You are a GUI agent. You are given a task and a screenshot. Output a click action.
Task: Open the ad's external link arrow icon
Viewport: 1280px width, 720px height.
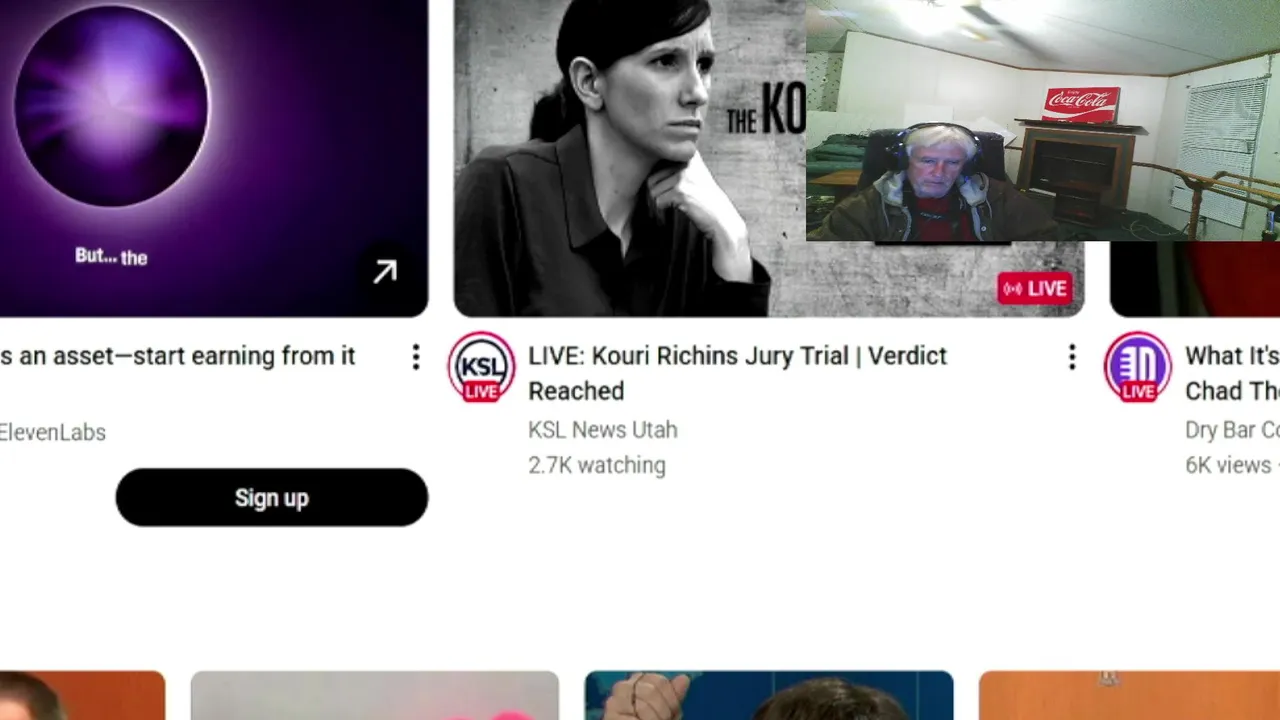coord(385,272)
